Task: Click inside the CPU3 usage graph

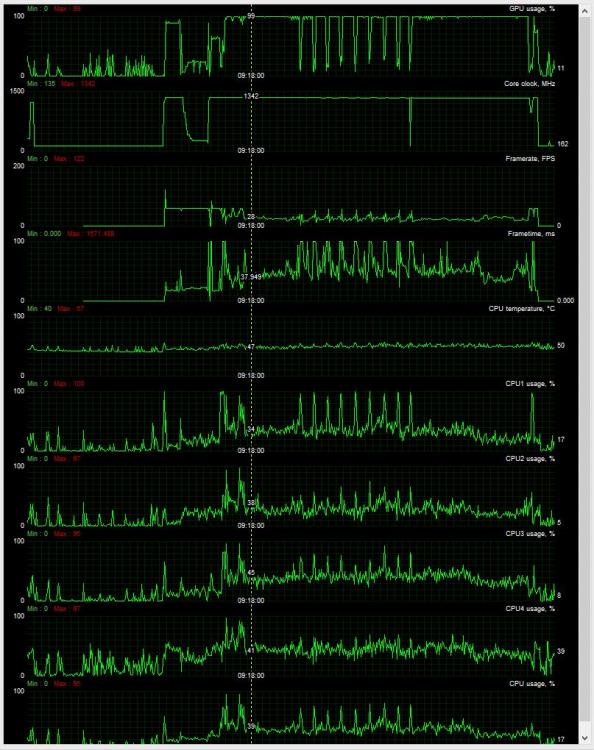Action: [x=291, y=572]
